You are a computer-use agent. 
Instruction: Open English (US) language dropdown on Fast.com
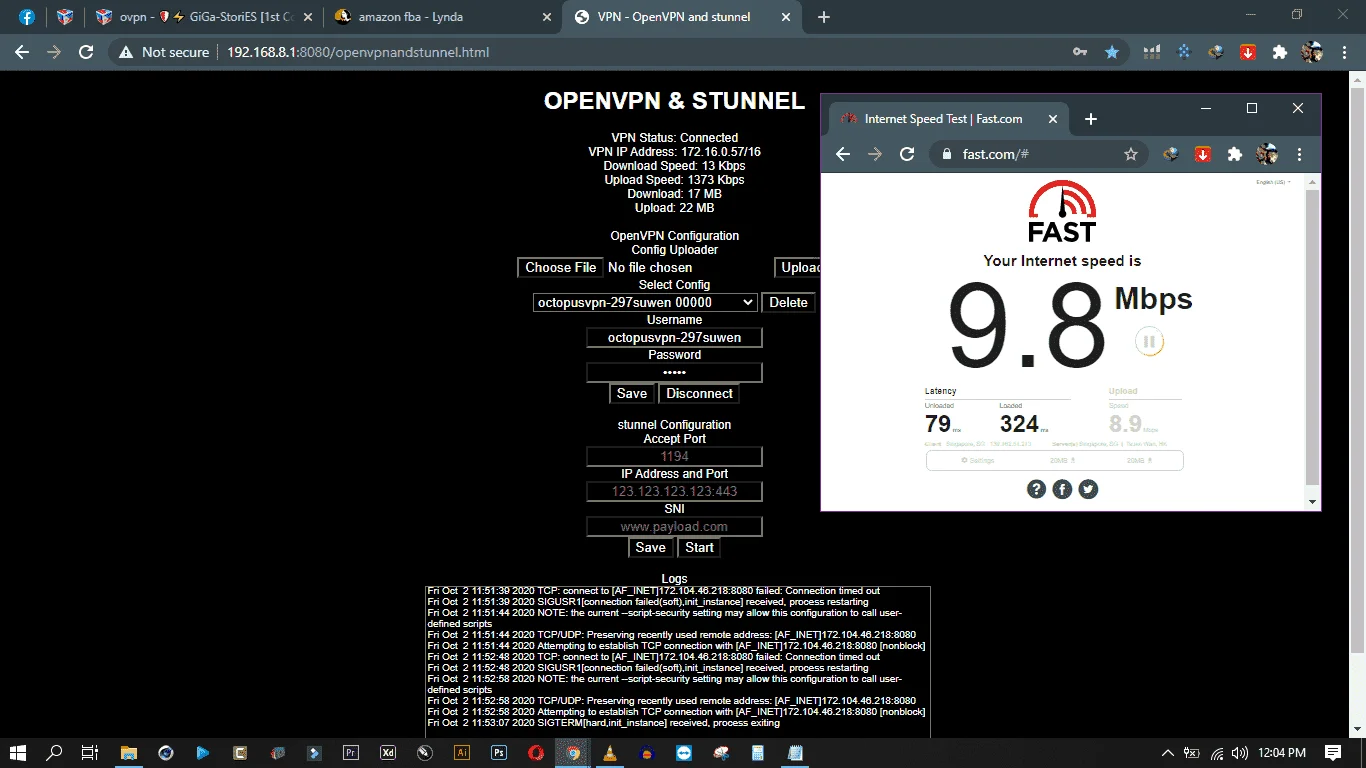pyautogui.click(x=1273, y=182)
